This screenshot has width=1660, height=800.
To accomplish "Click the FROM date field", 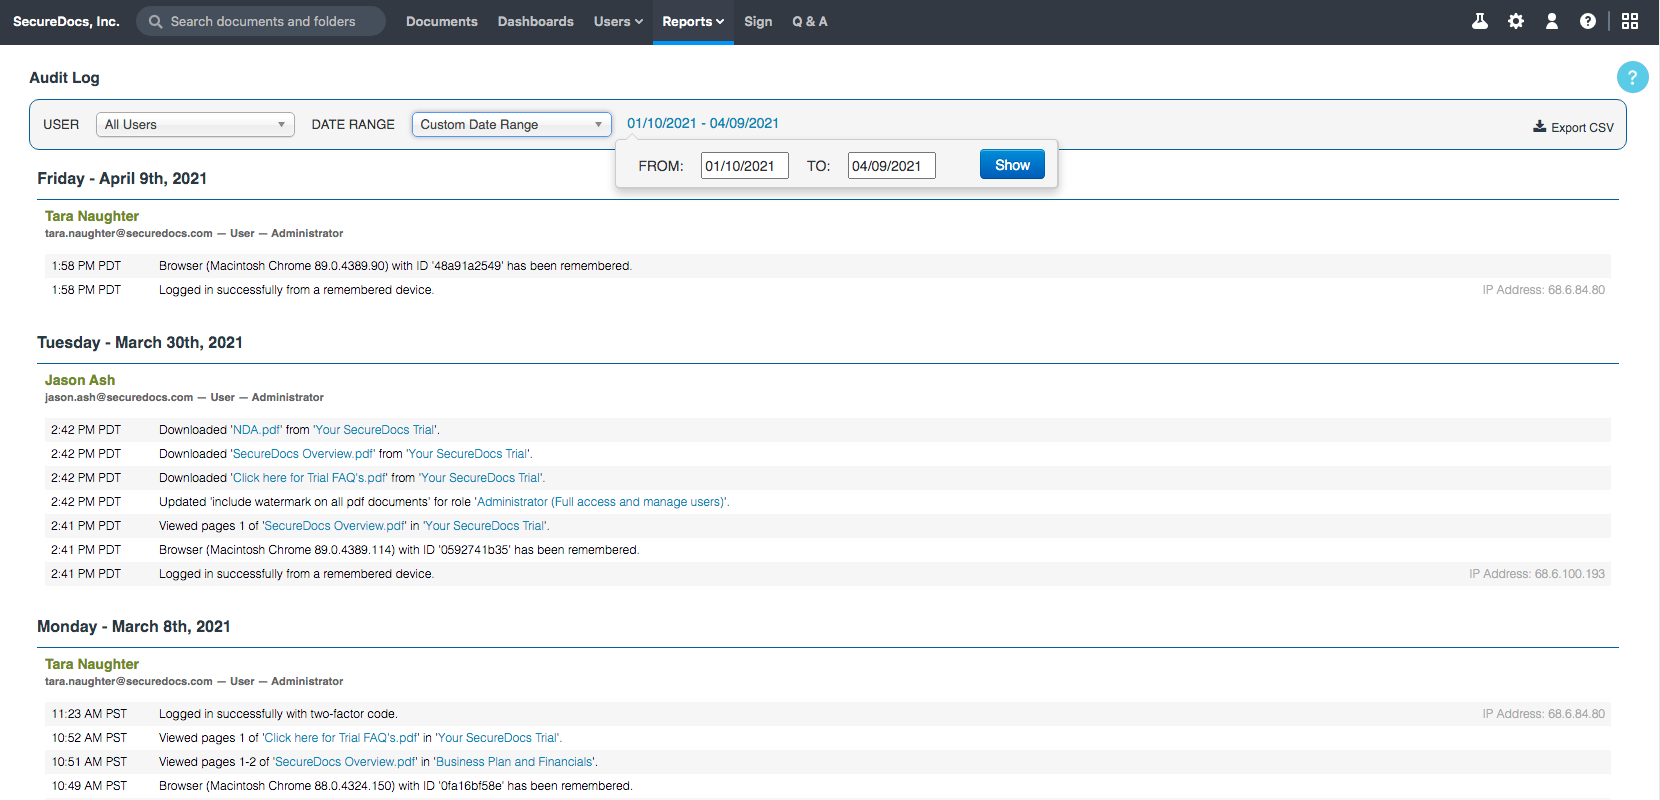I will tap(745, 166).
